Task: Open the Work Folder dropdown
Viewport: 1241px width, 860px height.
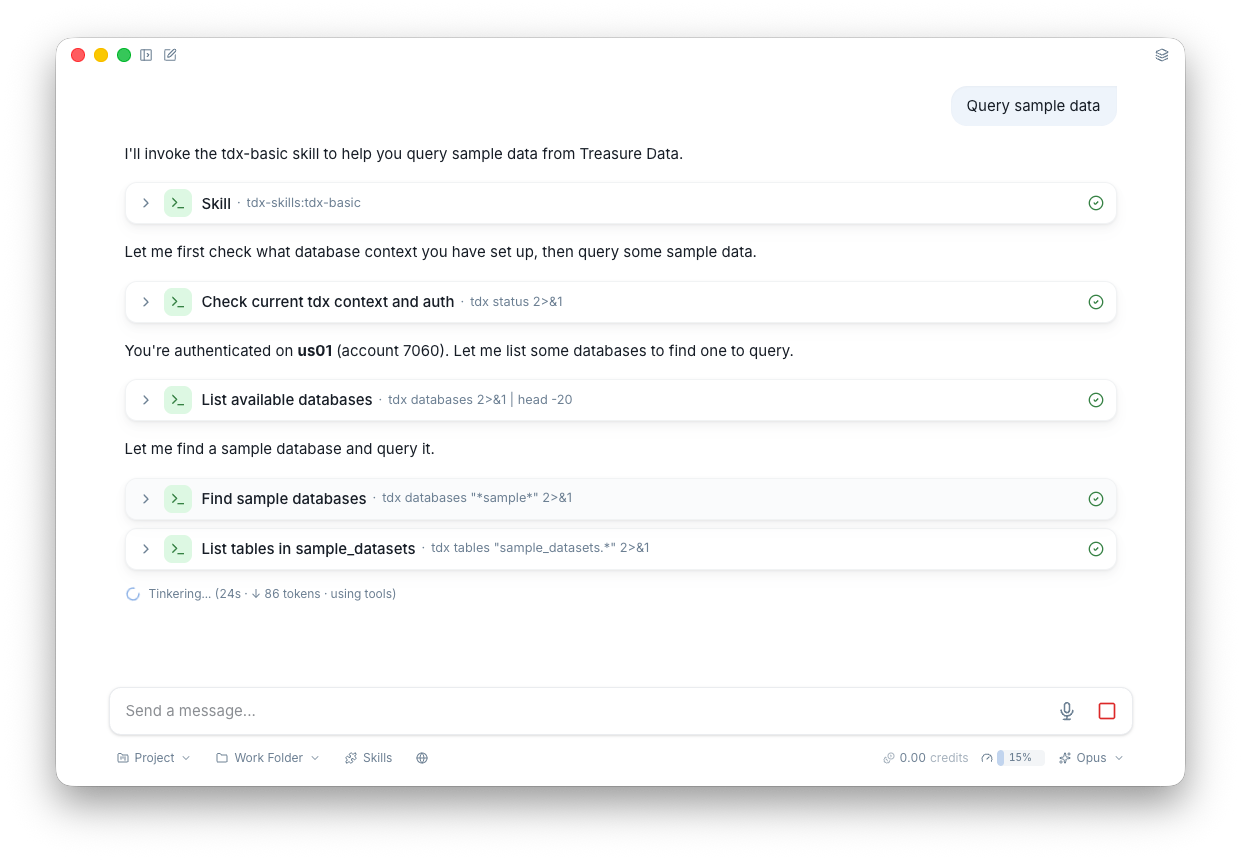Action: (x=267, y=757)
